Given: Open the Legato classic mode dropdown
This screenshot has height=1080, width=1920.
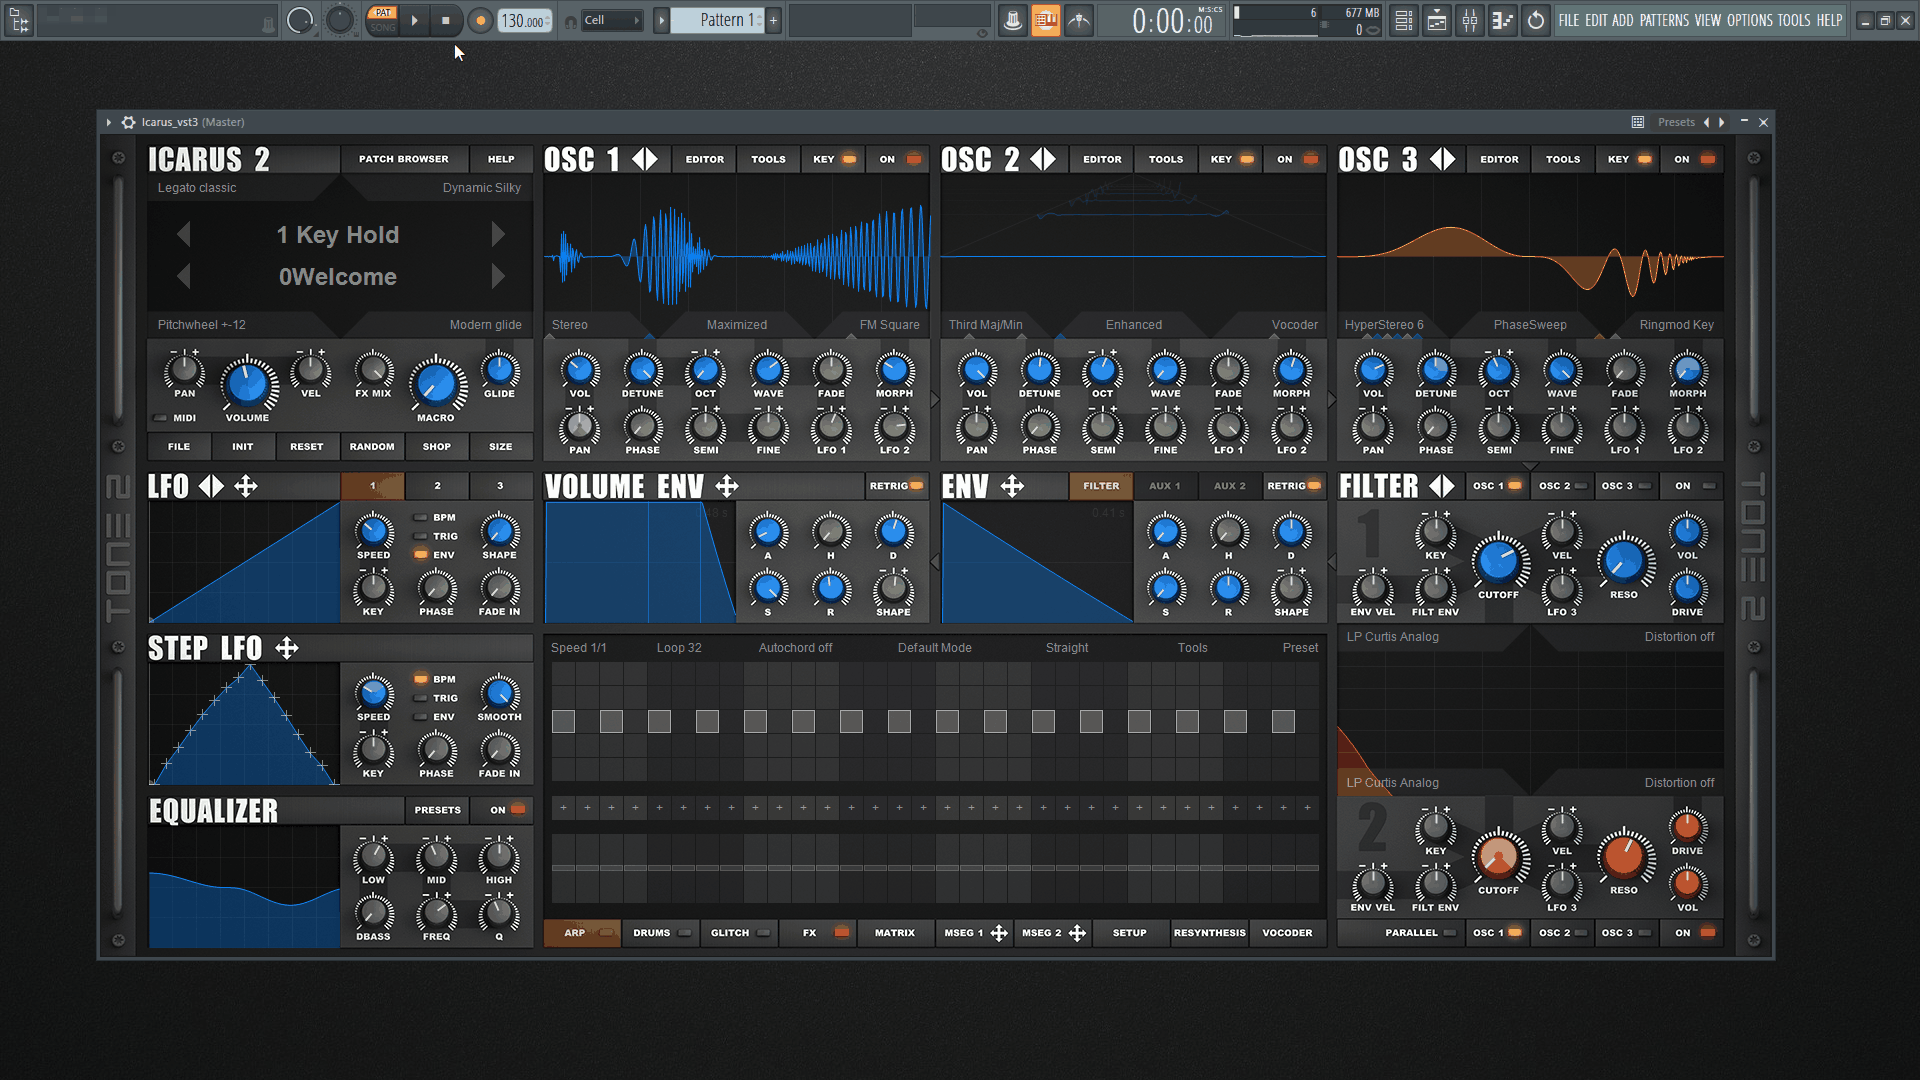Looking at the screenshot, I should click(x=197, y=188).
